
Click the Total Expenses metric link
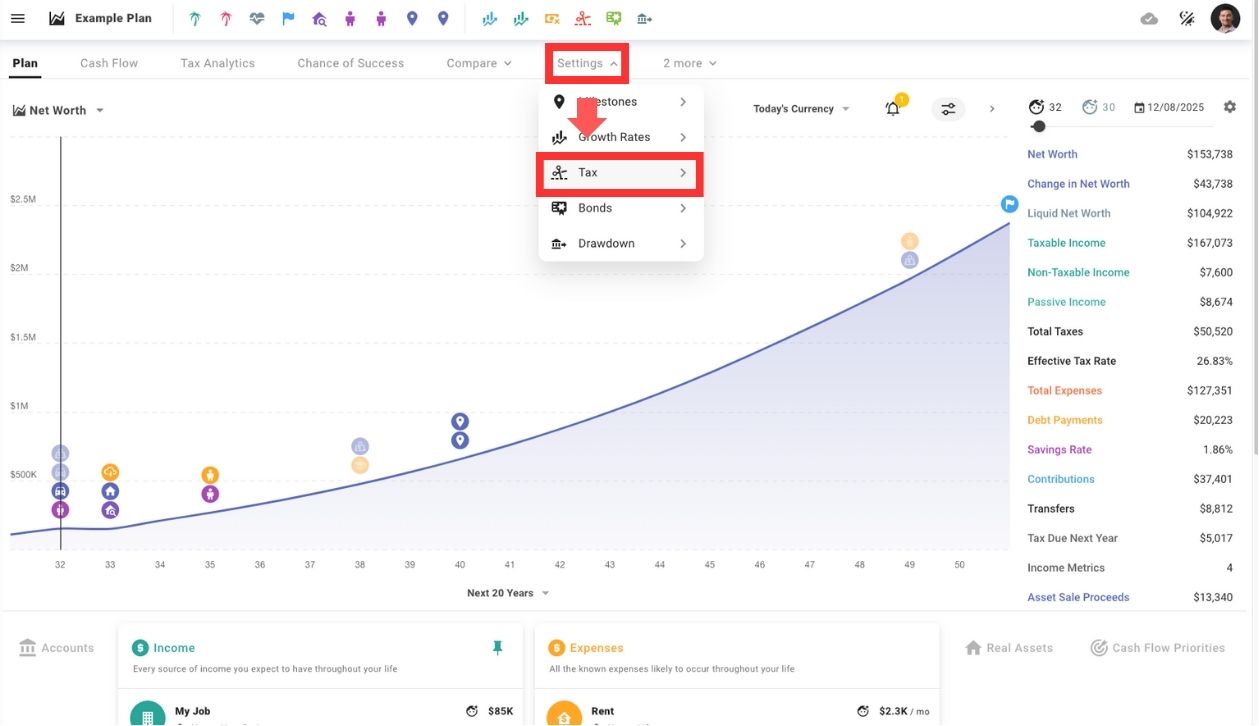coord(1064,391)
